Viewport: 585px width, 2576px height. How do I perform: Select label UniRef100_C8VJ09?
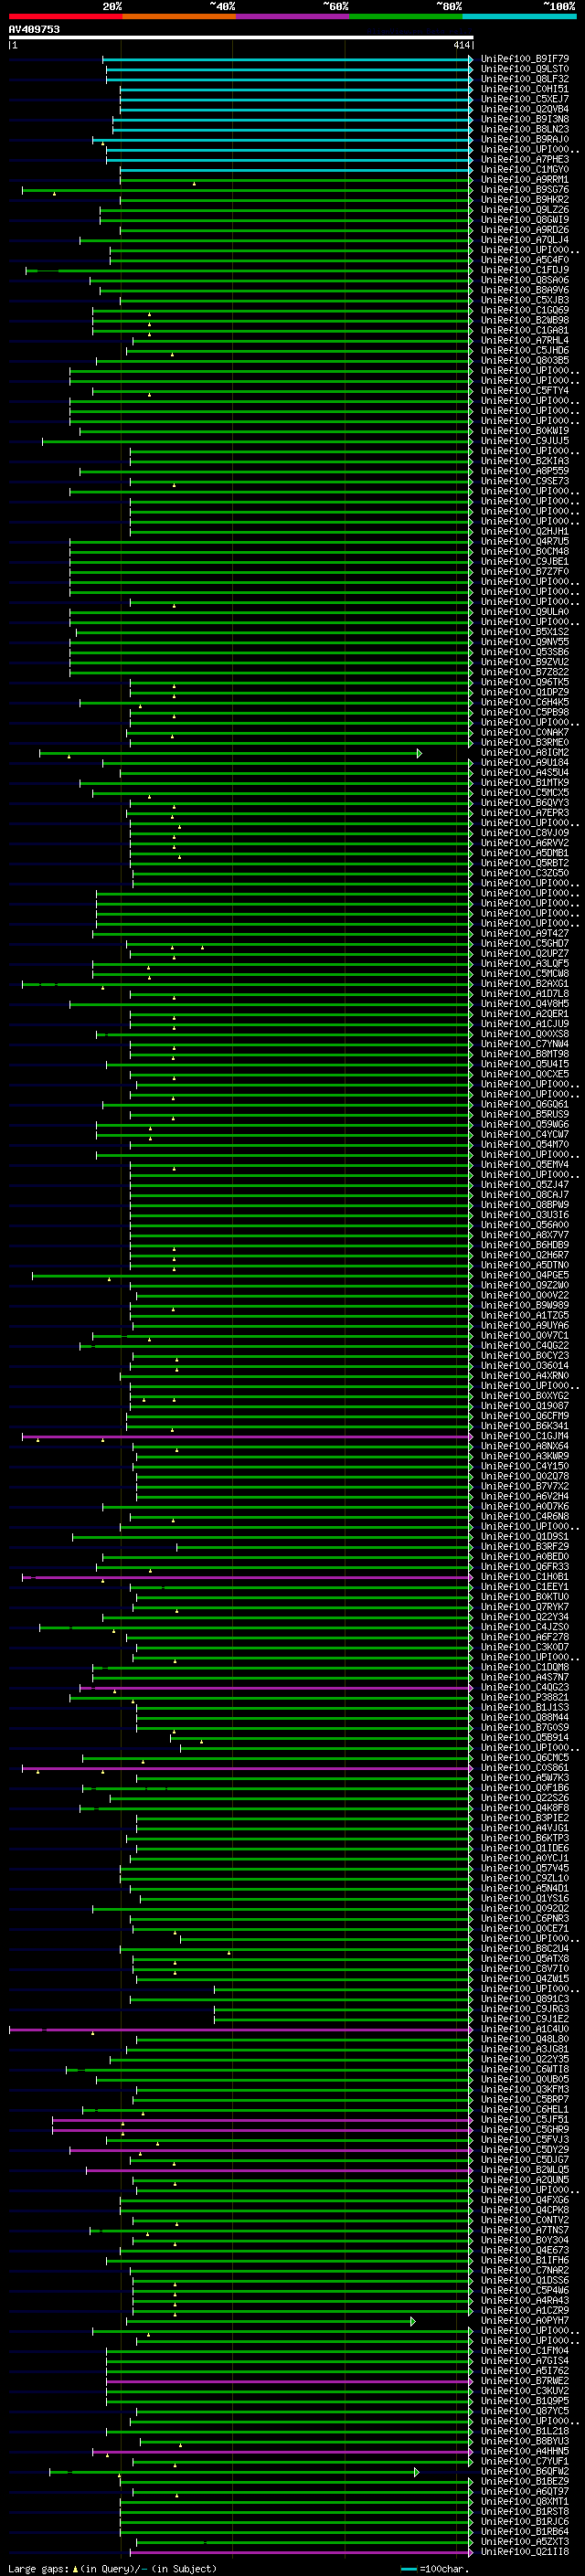pyautogui.click(x=525, y=832)
